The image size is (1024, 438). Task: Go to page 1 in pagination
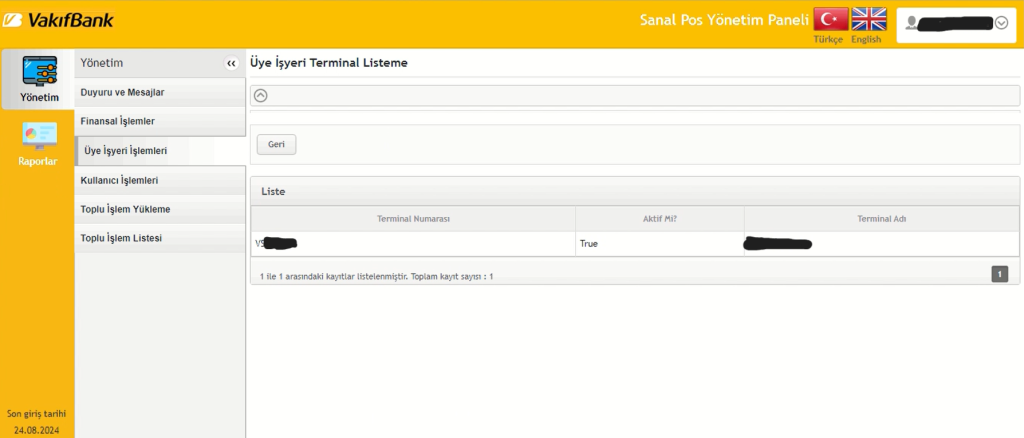(x=999, y=273)
